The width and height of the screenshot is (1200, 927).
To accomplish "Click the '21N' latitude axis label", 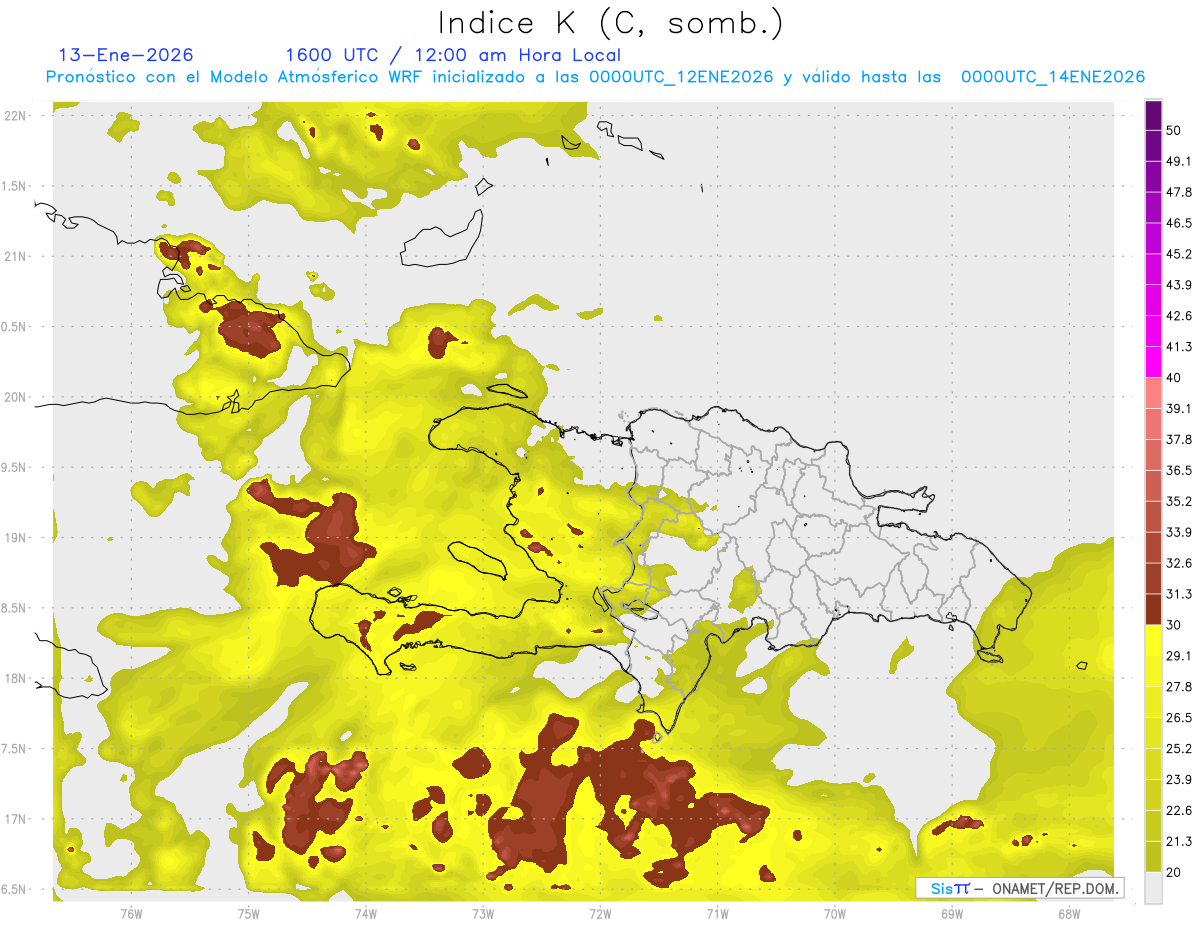I will coord(16,256).
